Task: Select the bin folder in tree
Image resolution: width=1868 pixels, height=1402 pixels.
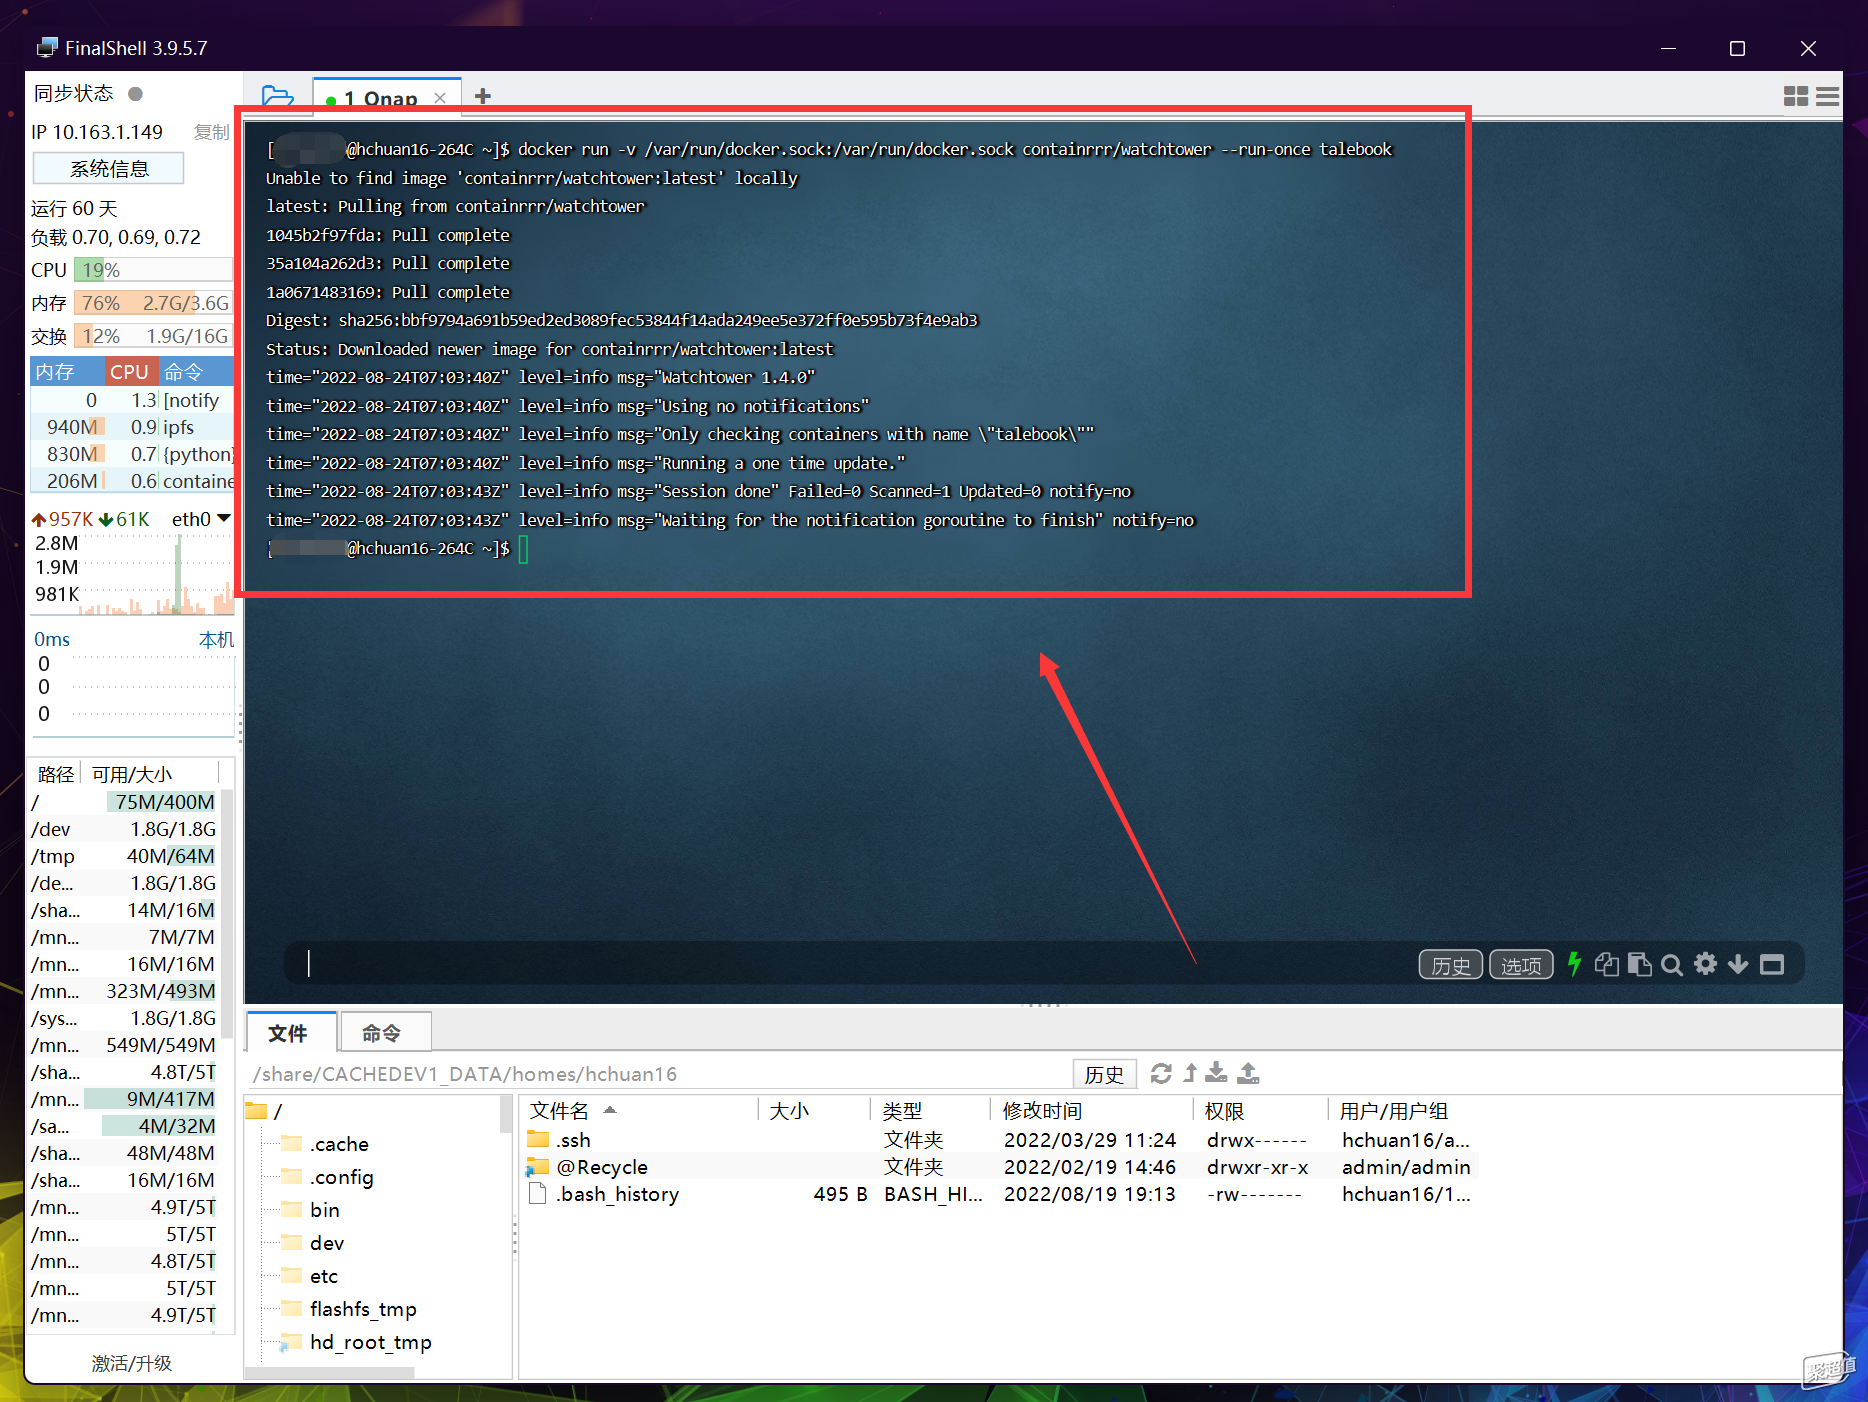Action: pos(325,1210)
